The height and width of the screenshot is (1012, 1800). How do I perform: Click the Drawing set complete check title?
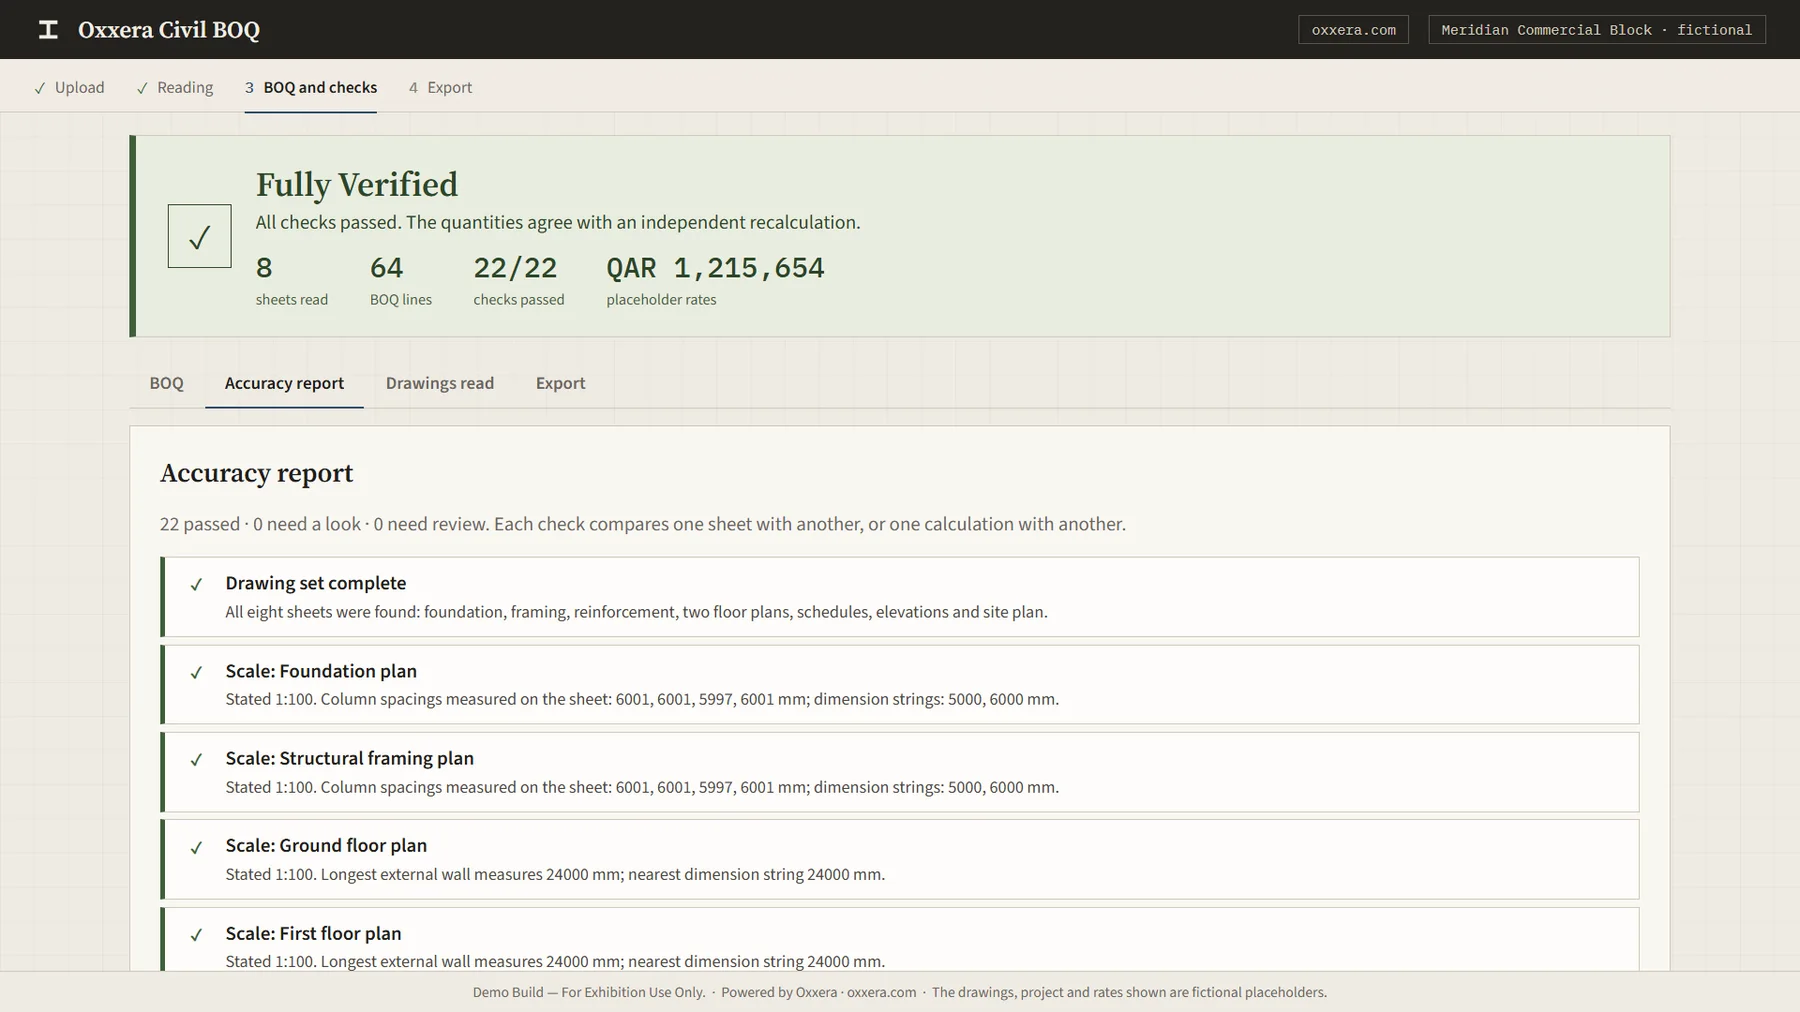coord(316,583)
